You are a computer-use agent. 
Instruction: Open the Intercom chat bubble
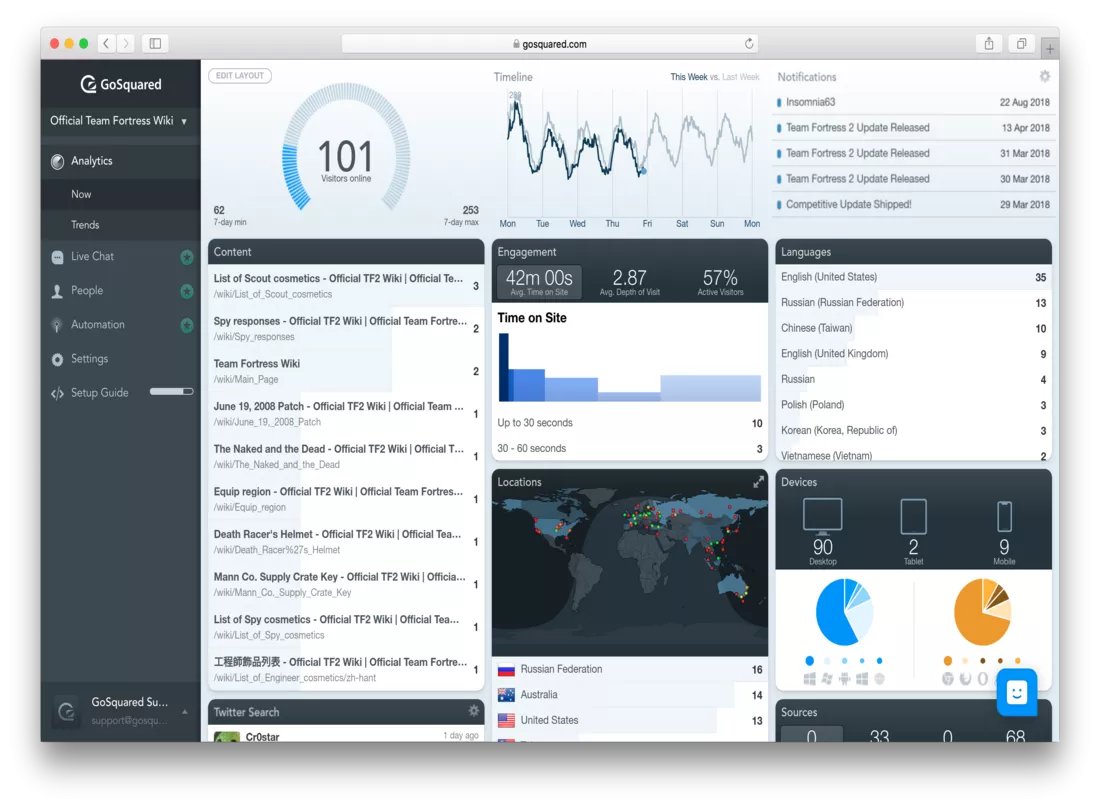coord(1017,692)
